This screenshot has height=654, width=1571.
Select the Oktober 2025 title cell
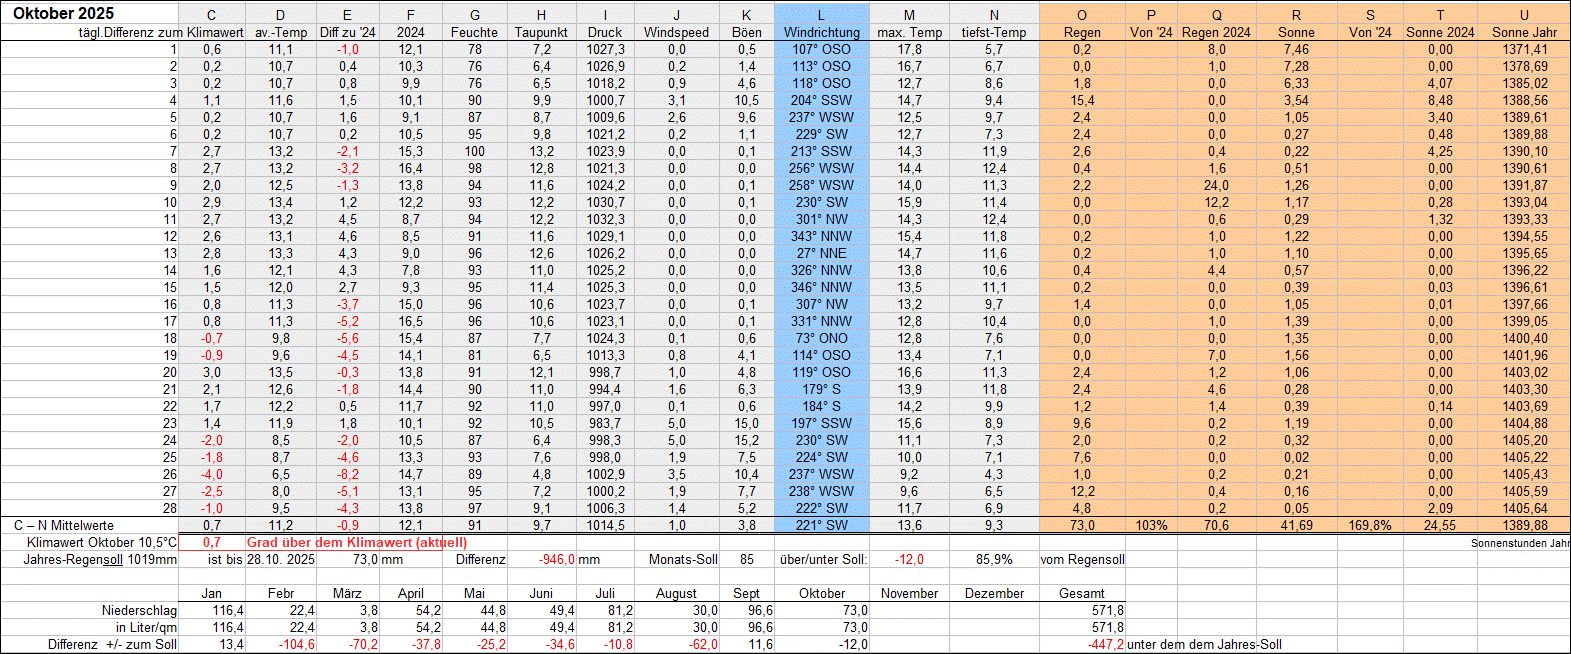pyautogui.click(x=64, y=14)
